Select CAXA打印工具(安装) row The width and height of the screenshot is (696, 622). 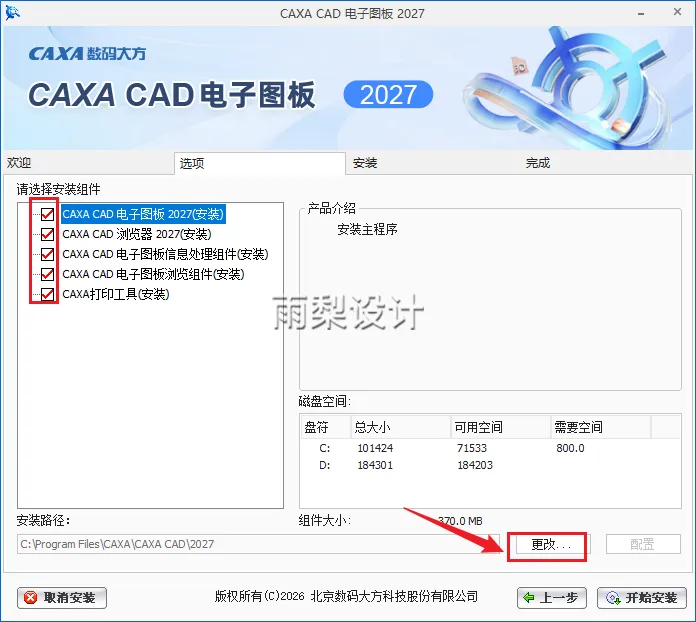116,294
